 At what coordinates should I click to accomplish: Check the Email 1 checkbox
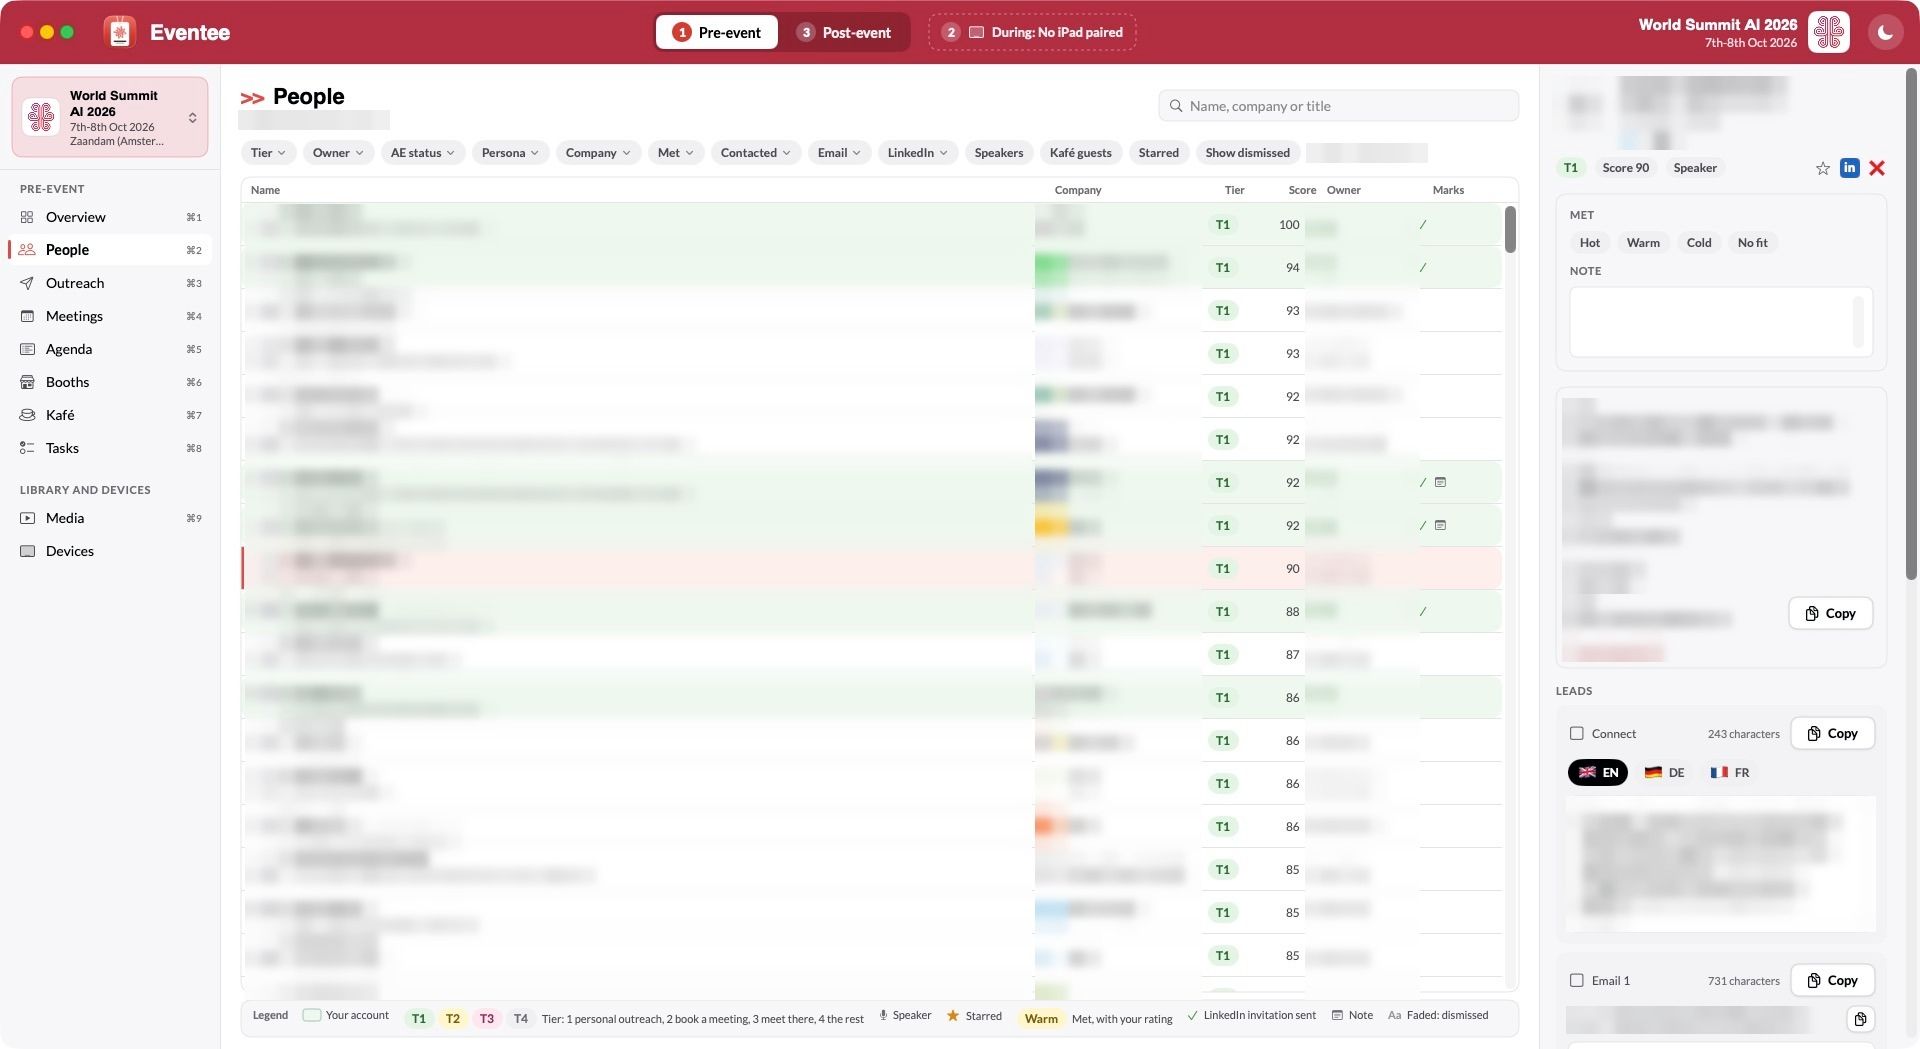tap(1577, 980)
